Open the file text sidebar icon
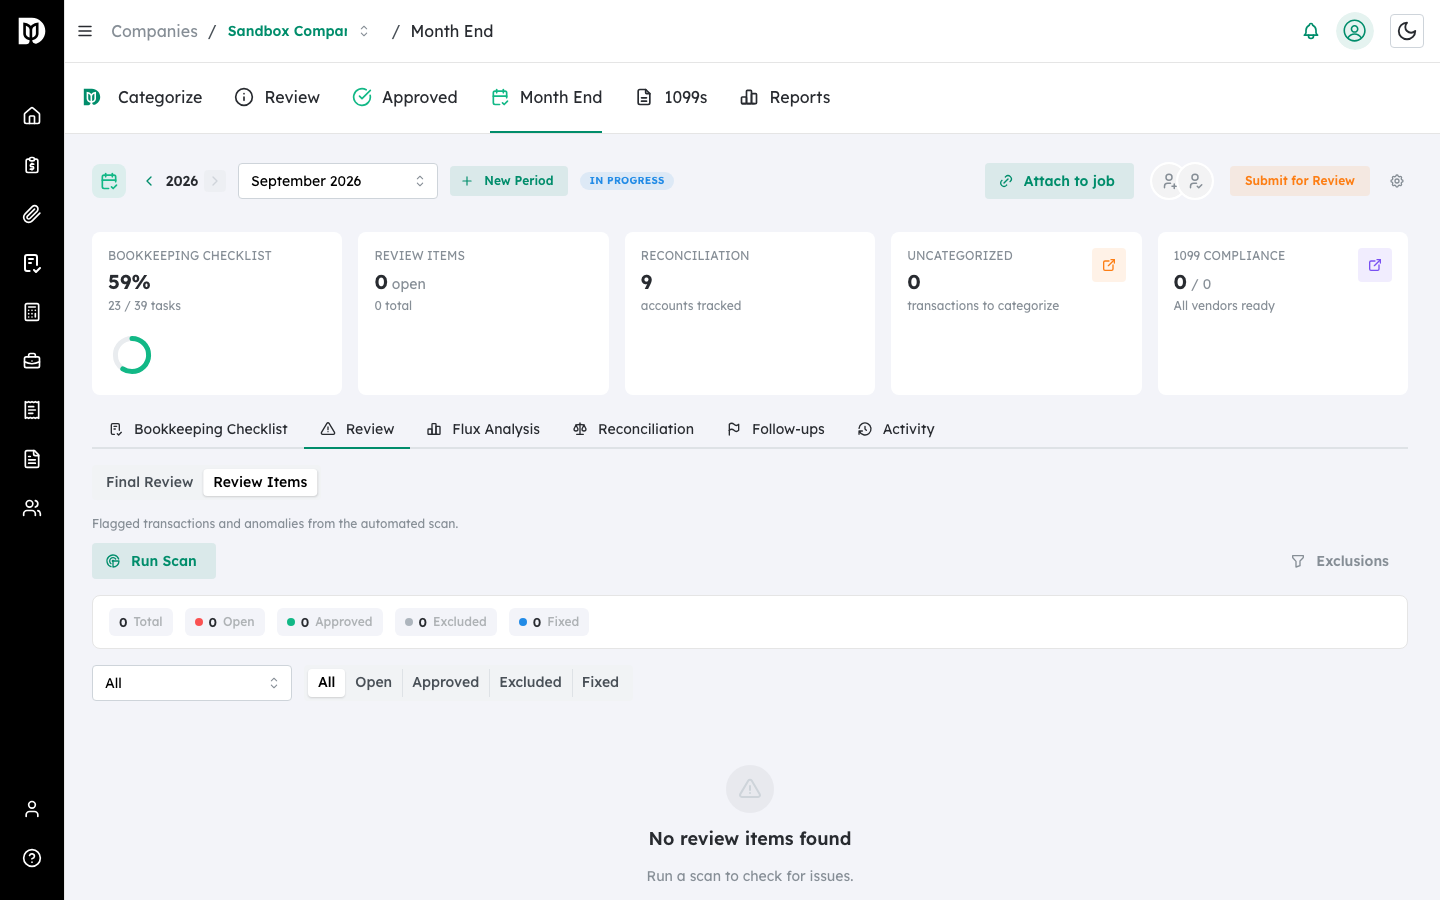 (32, 459)
